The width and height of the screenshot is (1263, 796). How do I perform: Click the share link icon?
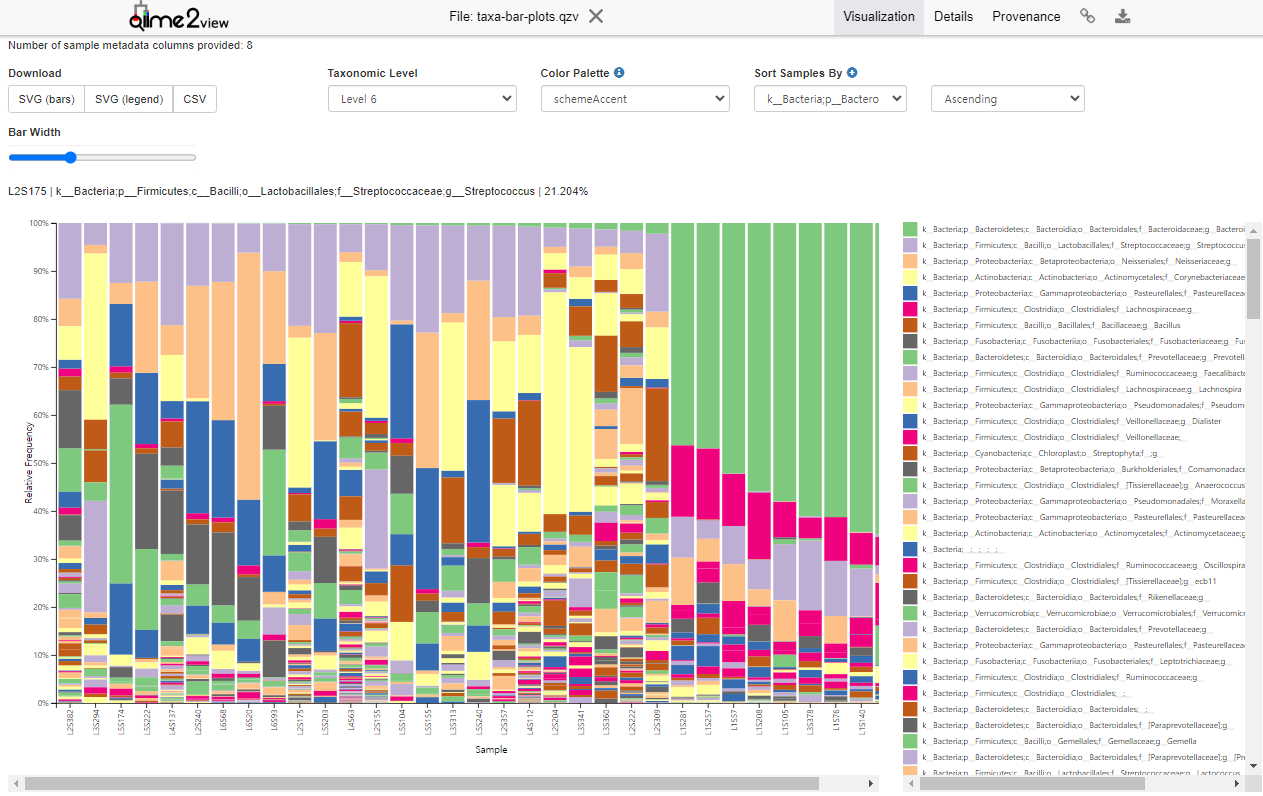(x=1087, y=16)
